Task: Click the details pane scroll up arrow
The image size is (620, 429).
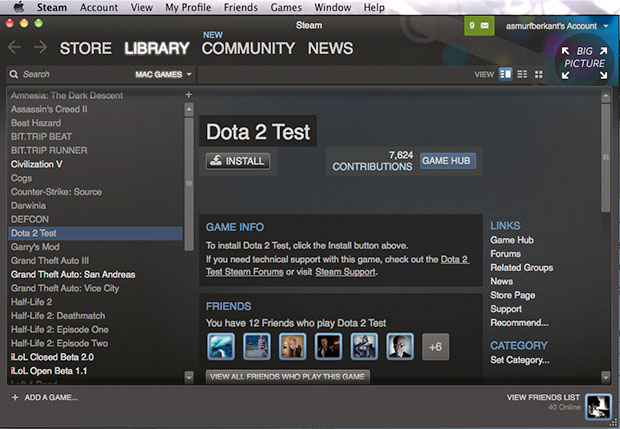Action: tap(605, 96)
